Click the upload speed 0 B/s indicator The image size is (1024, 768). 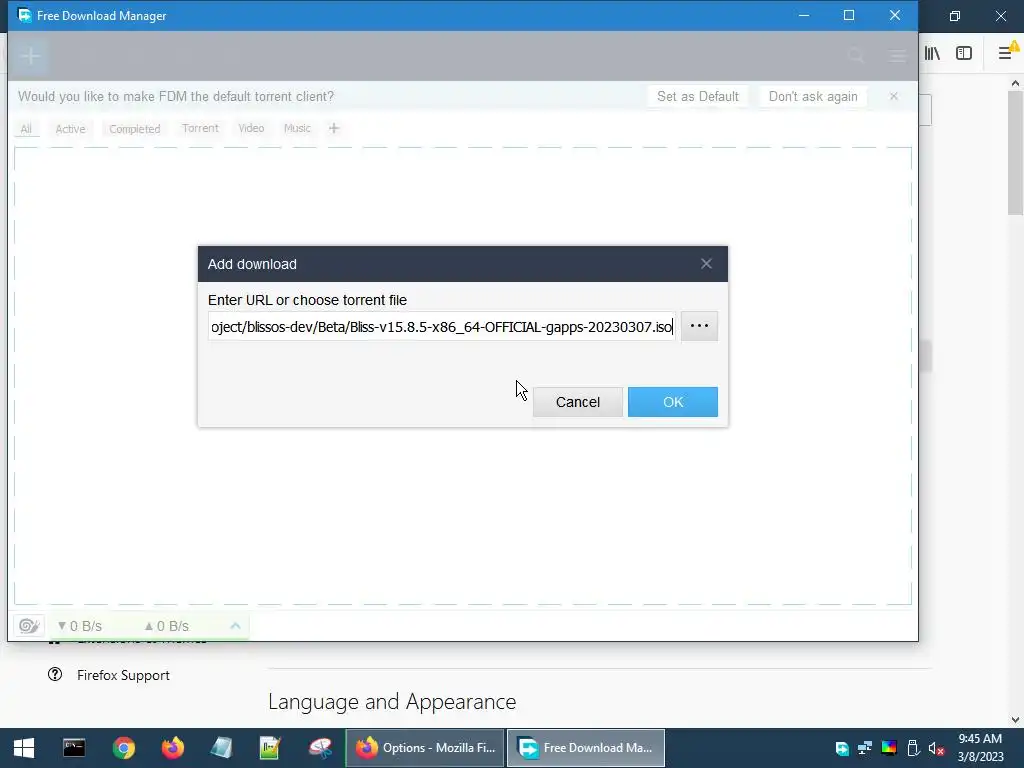click(x=166, y=626)
